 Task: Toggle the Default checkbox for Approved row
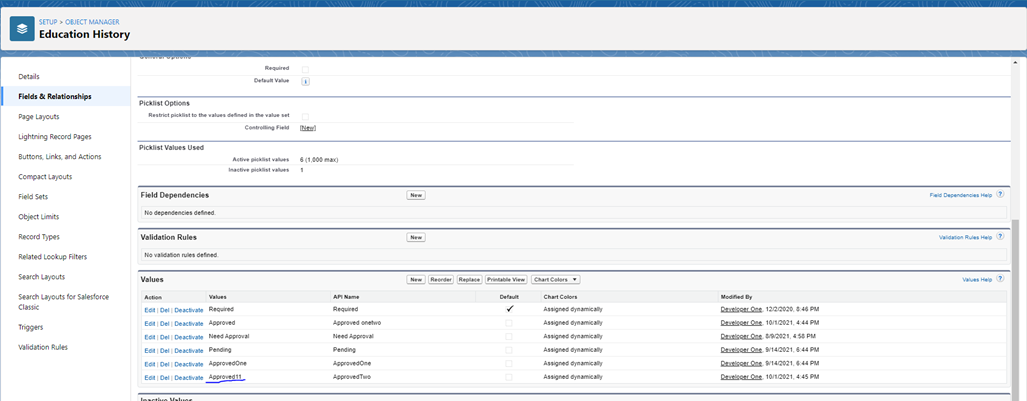pyautogui.click(x=509, y=323)
